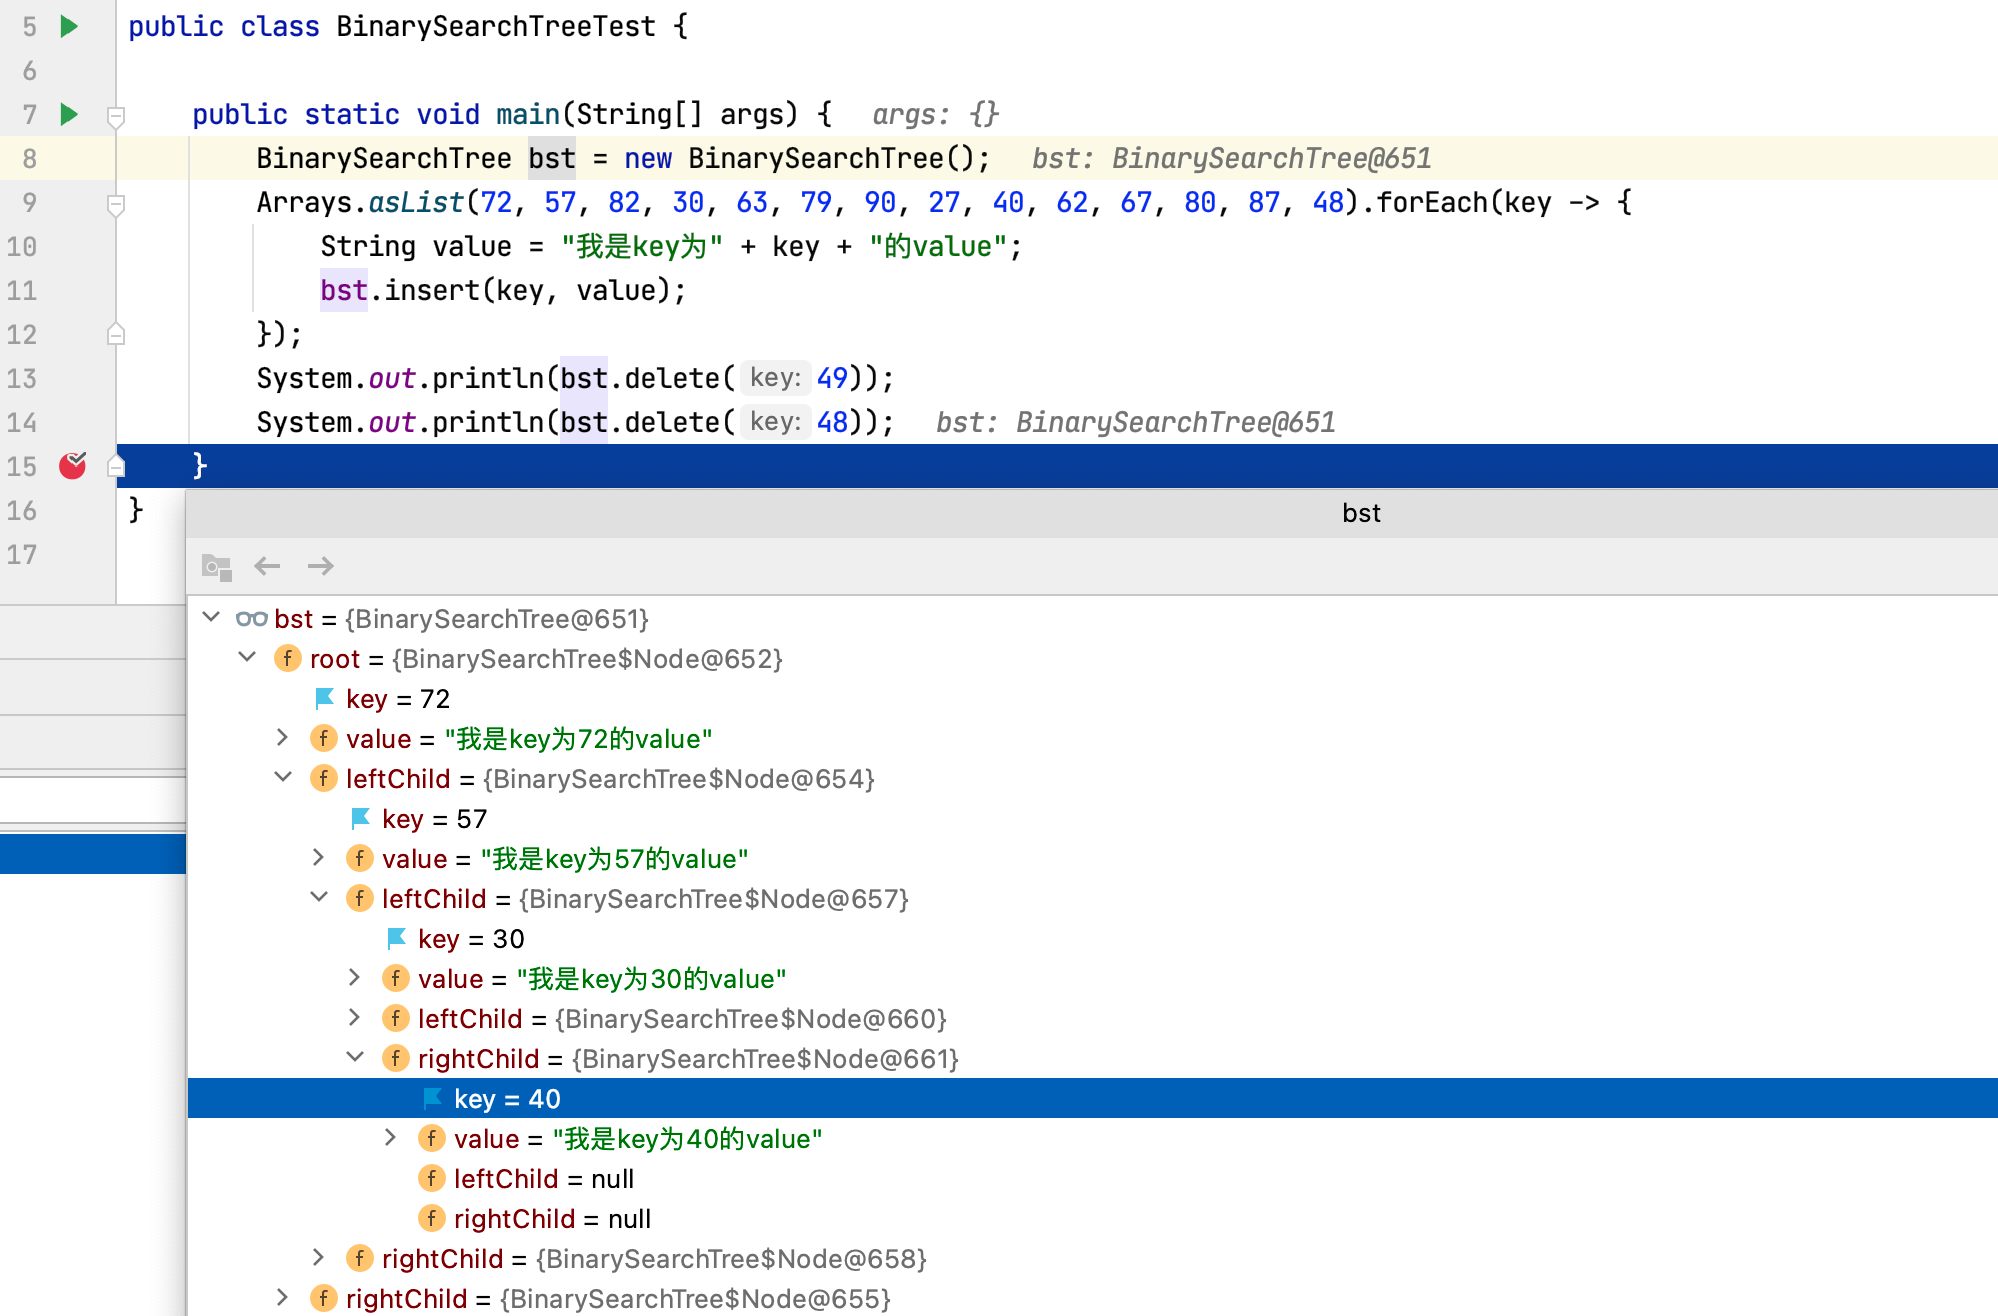Select the highlighted key = 40 row
The height and width of the screenshot is (1316, 1998).
pyautogui.click(x=1092, y=1098)
